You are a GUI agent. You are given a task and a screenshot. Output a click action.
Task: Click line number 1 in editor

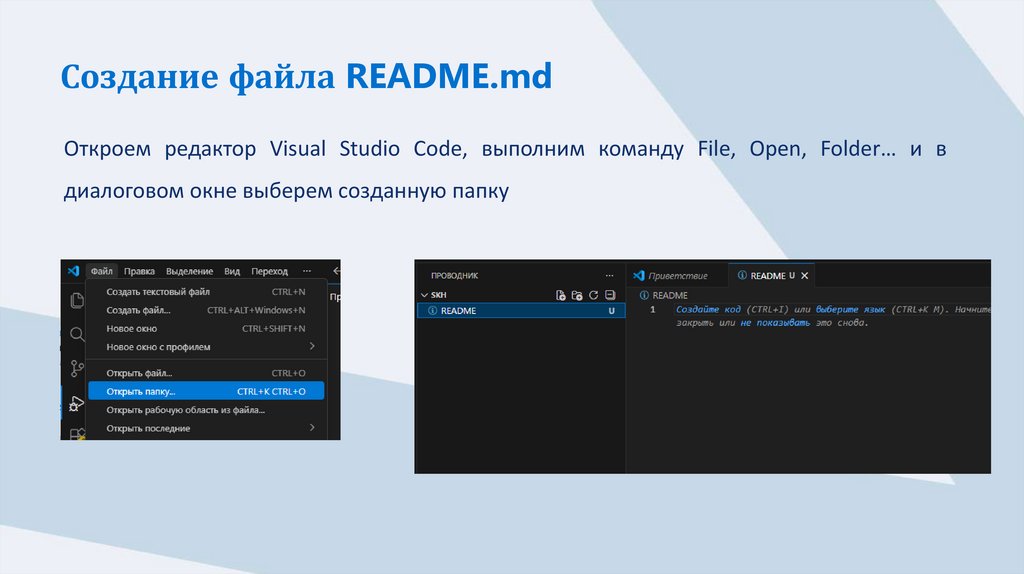click(652, 310)
